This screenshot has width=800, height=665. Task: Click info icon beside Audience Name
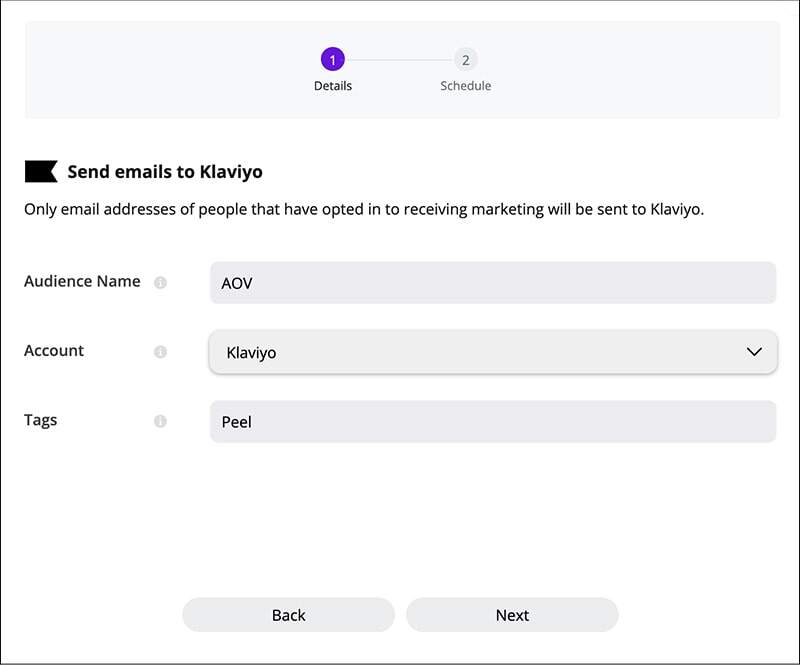pyautogui.click(x=160, y=283)
